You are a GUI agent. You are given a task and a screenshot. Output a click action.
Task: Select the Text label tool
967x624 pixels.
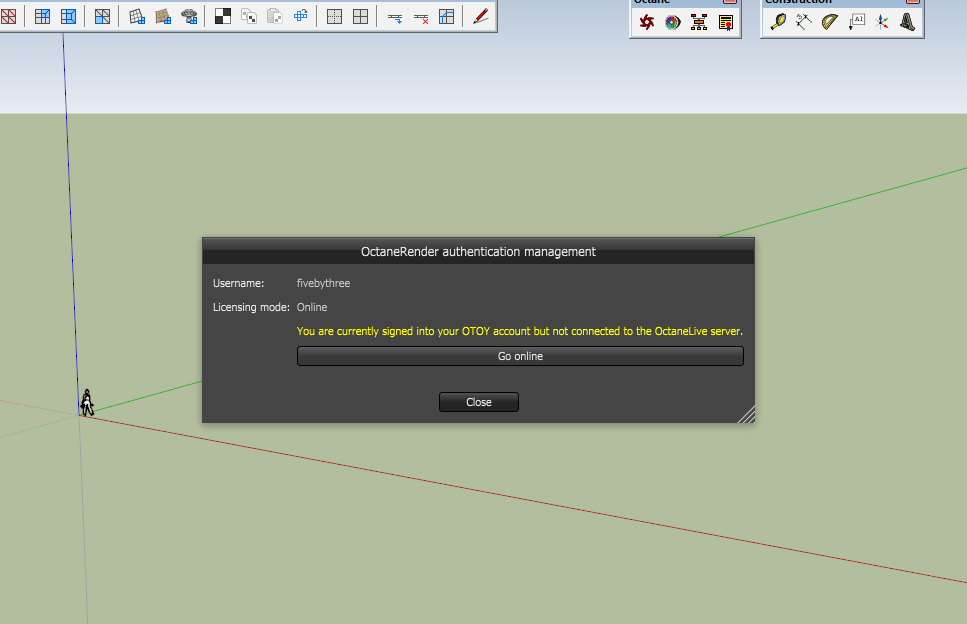coord(856,22)
